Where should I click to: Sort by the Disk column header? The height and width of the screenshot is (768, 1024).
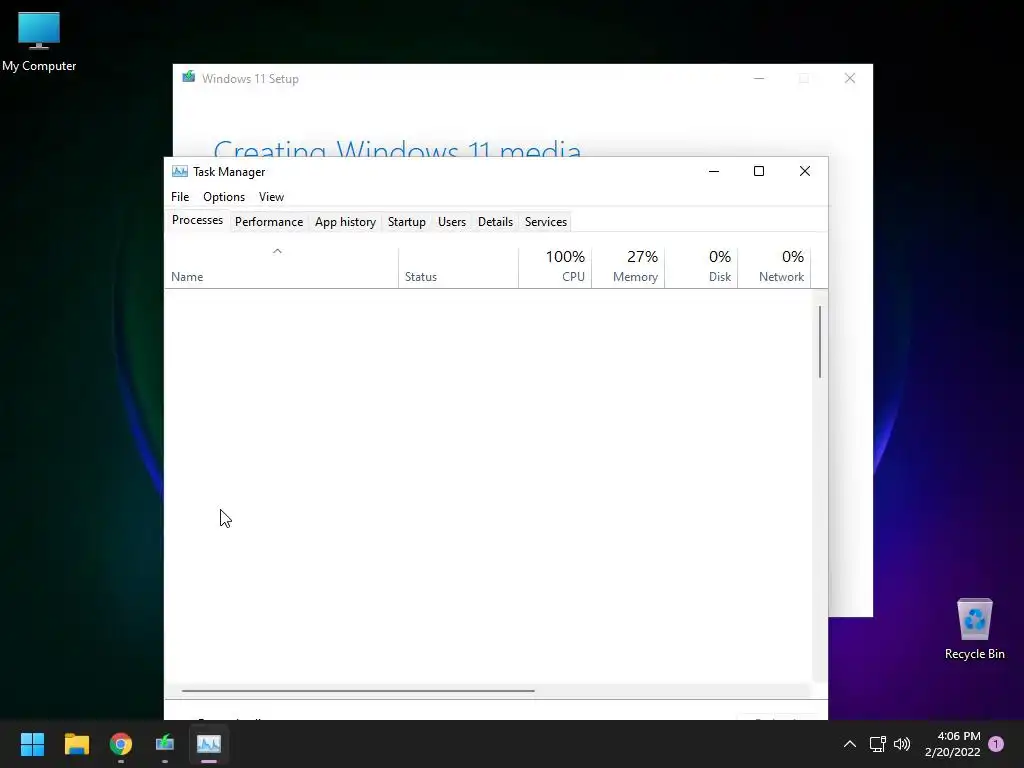[701, 267]
